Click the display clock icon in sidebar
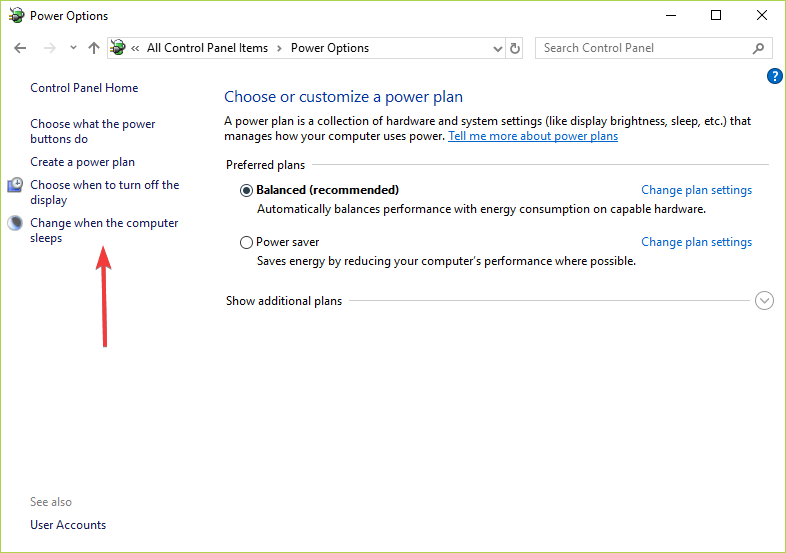The image size is (786, 553). tap(15, 185)
